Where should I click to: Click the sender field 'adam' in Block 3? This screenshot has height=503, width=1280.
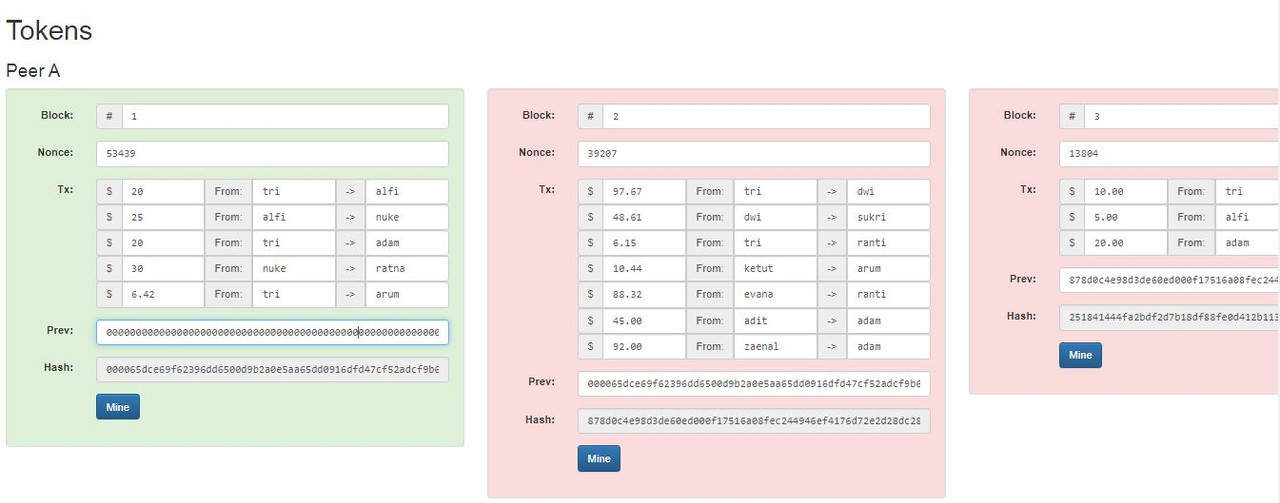(1247, 242)
